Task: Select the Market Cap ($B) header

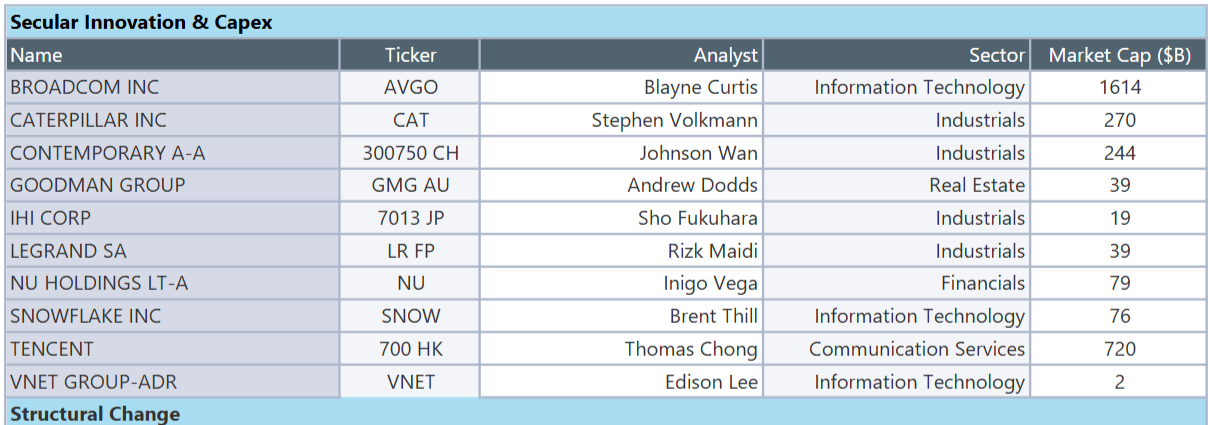Action: 1119,55
